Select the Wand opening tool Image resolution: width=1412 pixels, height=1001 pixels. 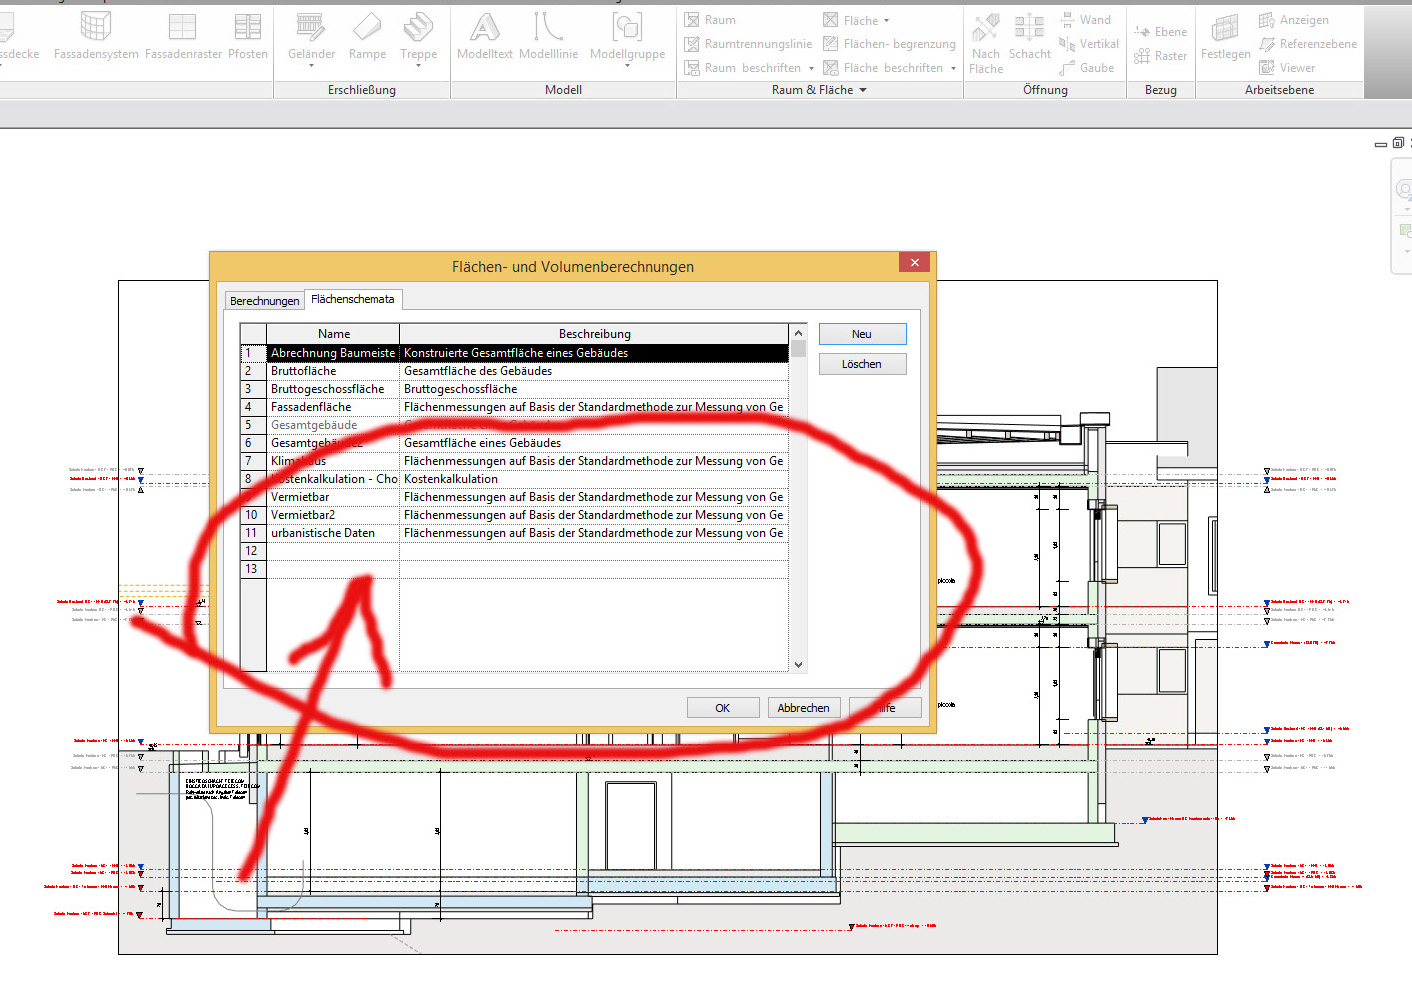pyautogui.click(x=1085, y=20)
